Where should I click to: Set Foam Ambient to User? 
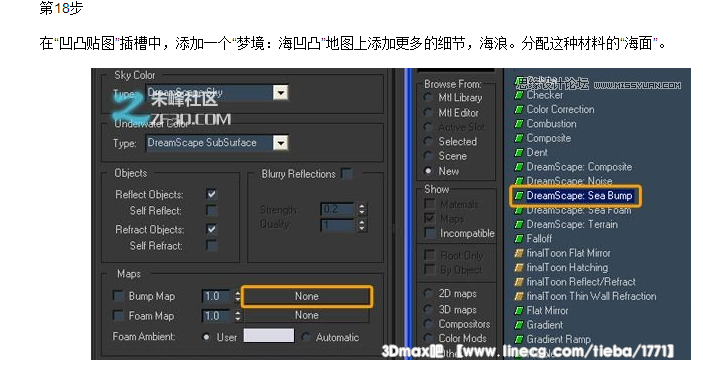click(206, 337)
